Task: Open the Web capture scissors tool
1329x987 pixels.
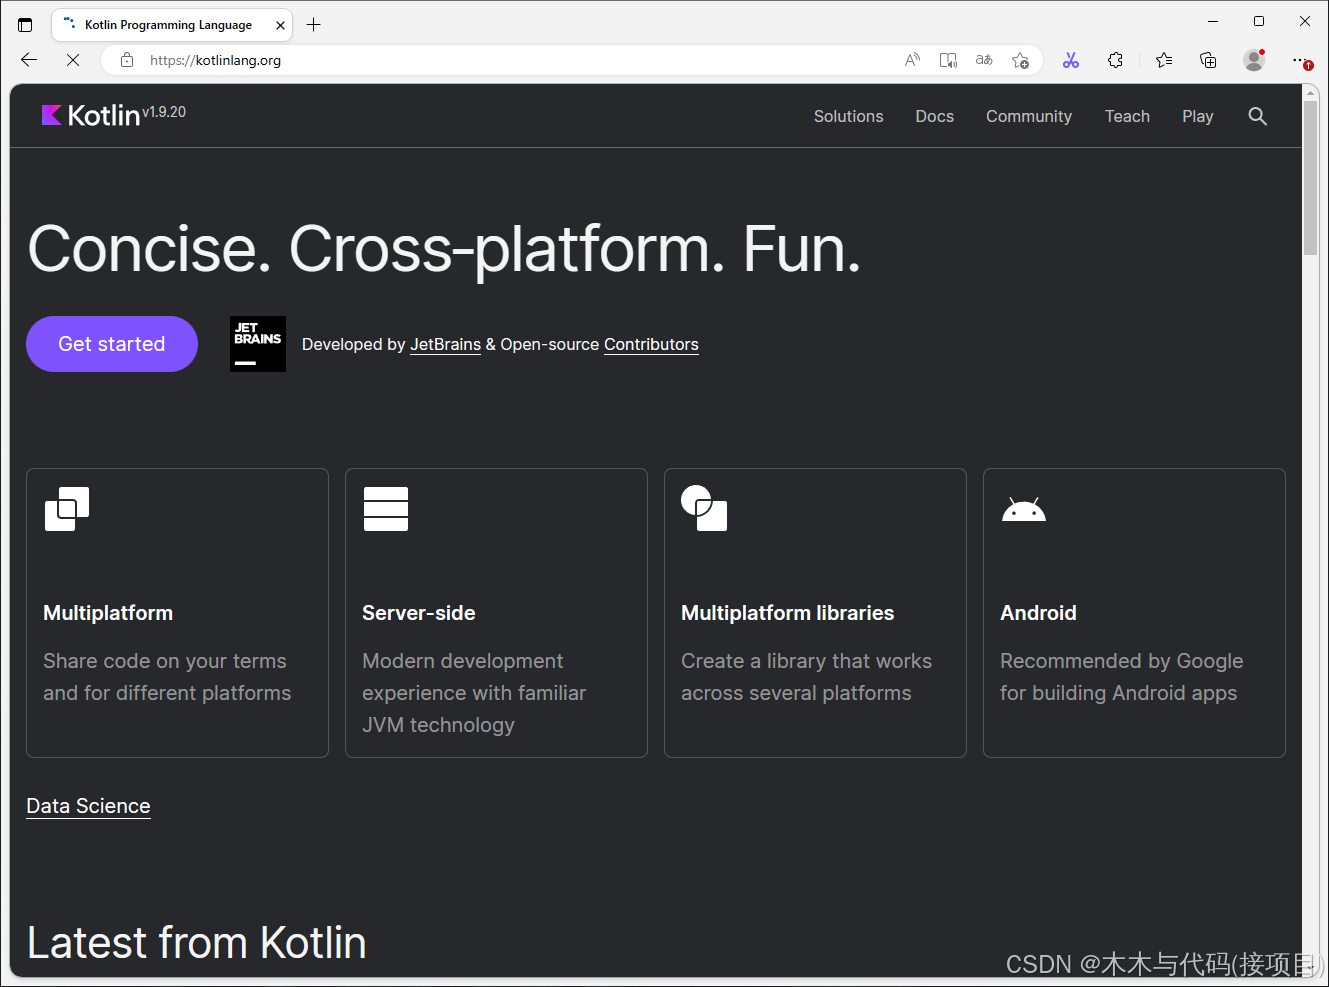Action: coord(1071,60)
